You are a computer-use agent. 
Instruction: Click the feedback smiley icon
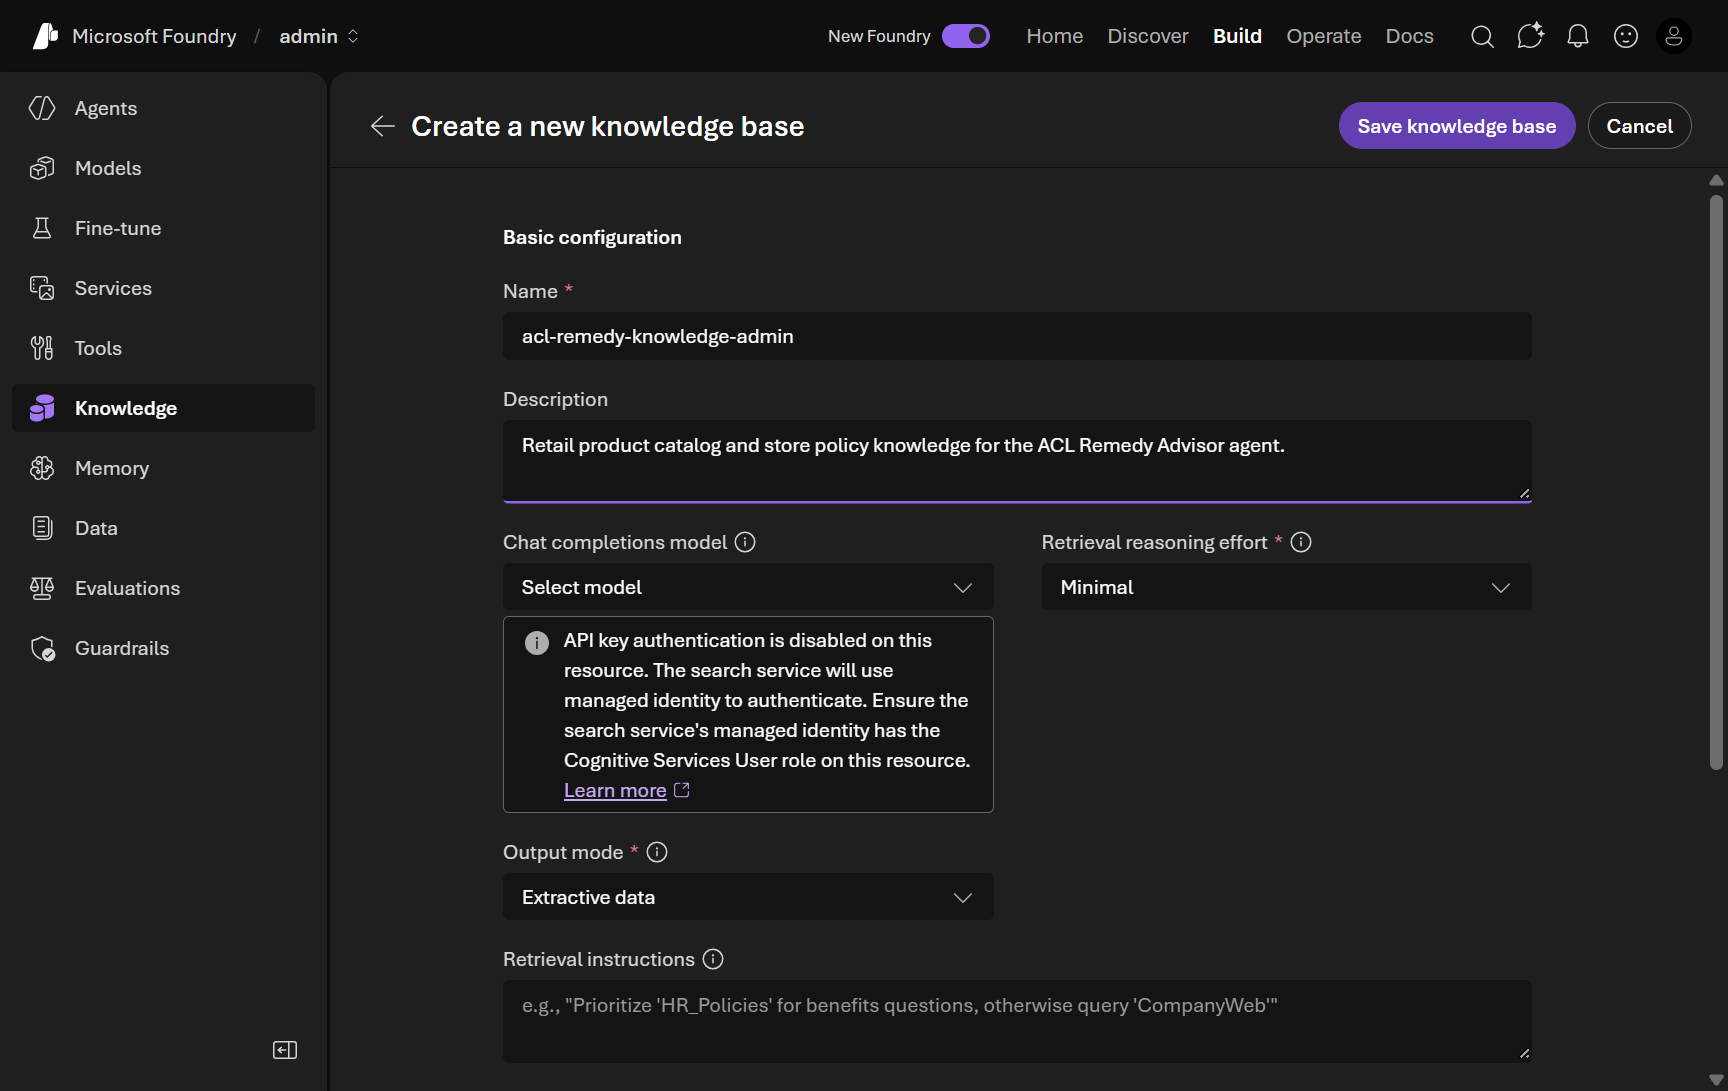[x=1626, y=36]
